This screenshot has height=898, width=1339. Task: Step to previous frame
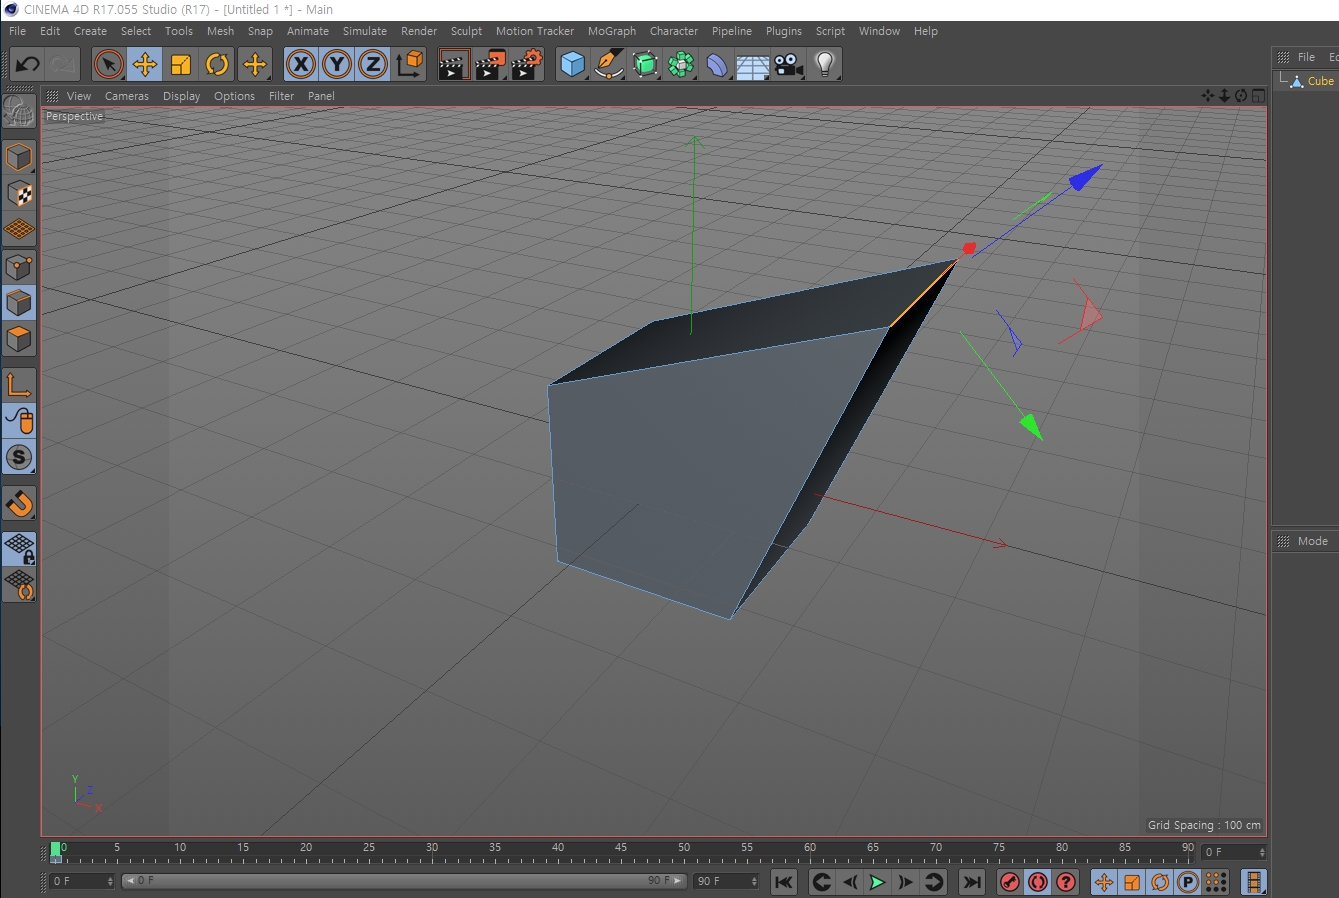(849, 882)
